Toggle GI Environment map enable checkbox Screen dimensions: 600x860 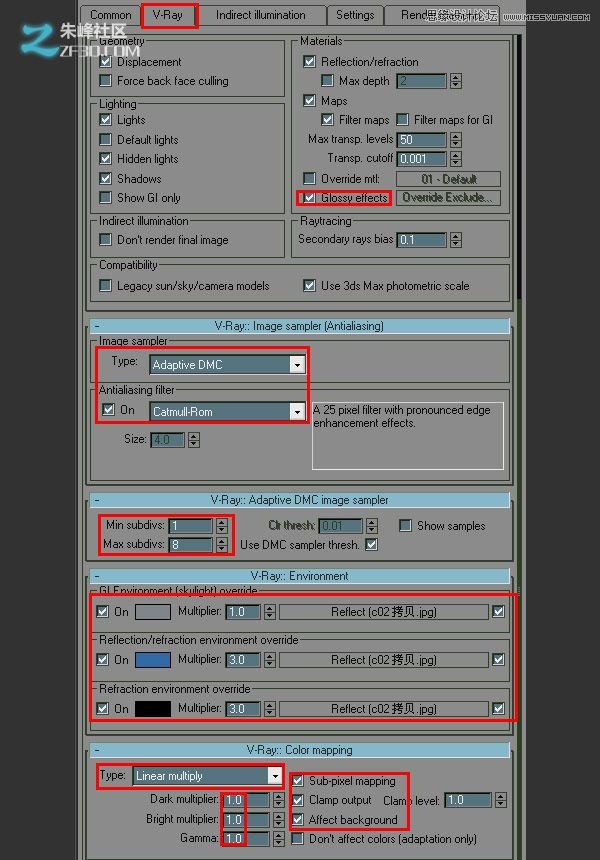pyautogui.click(x=499, y=612)
